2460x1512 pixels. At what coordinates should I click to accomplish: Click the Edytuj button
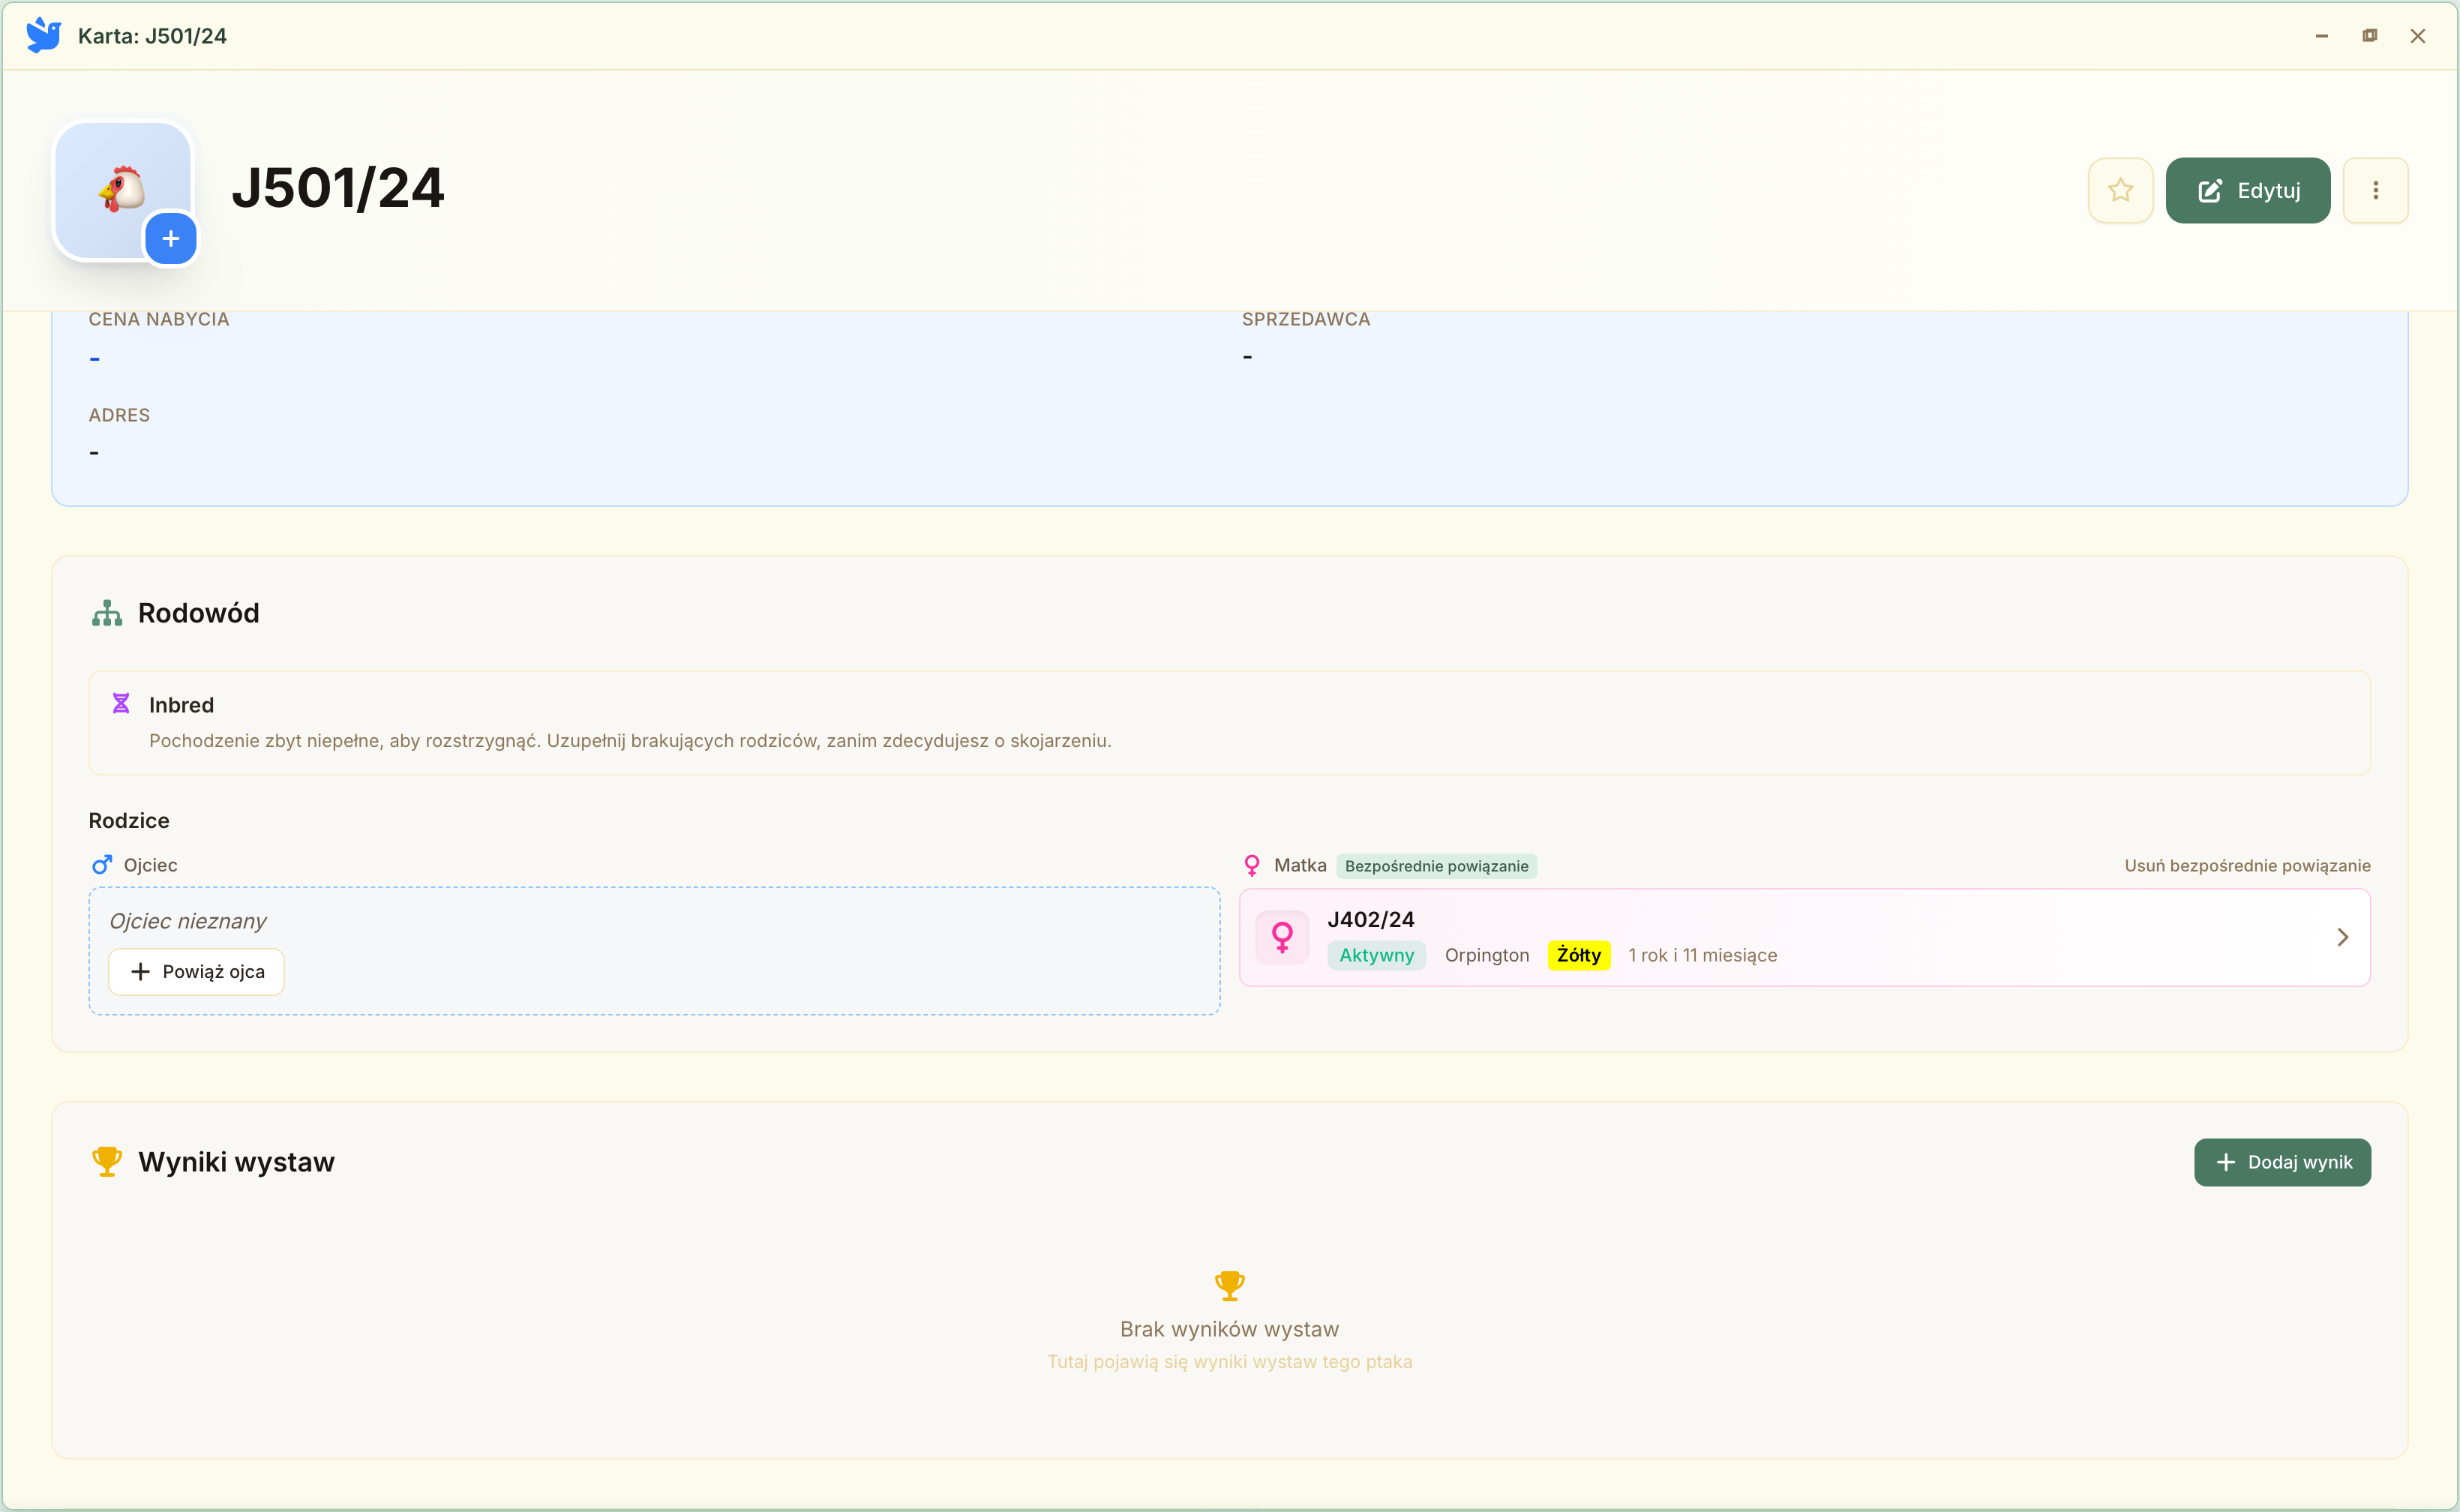click(2247, 190)
